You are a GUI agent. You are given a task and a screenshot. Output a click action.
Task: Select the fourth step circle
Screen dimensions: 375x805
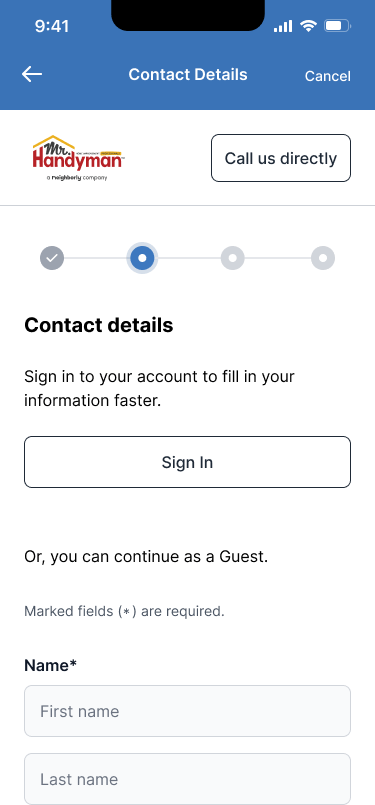click(323, 258)
